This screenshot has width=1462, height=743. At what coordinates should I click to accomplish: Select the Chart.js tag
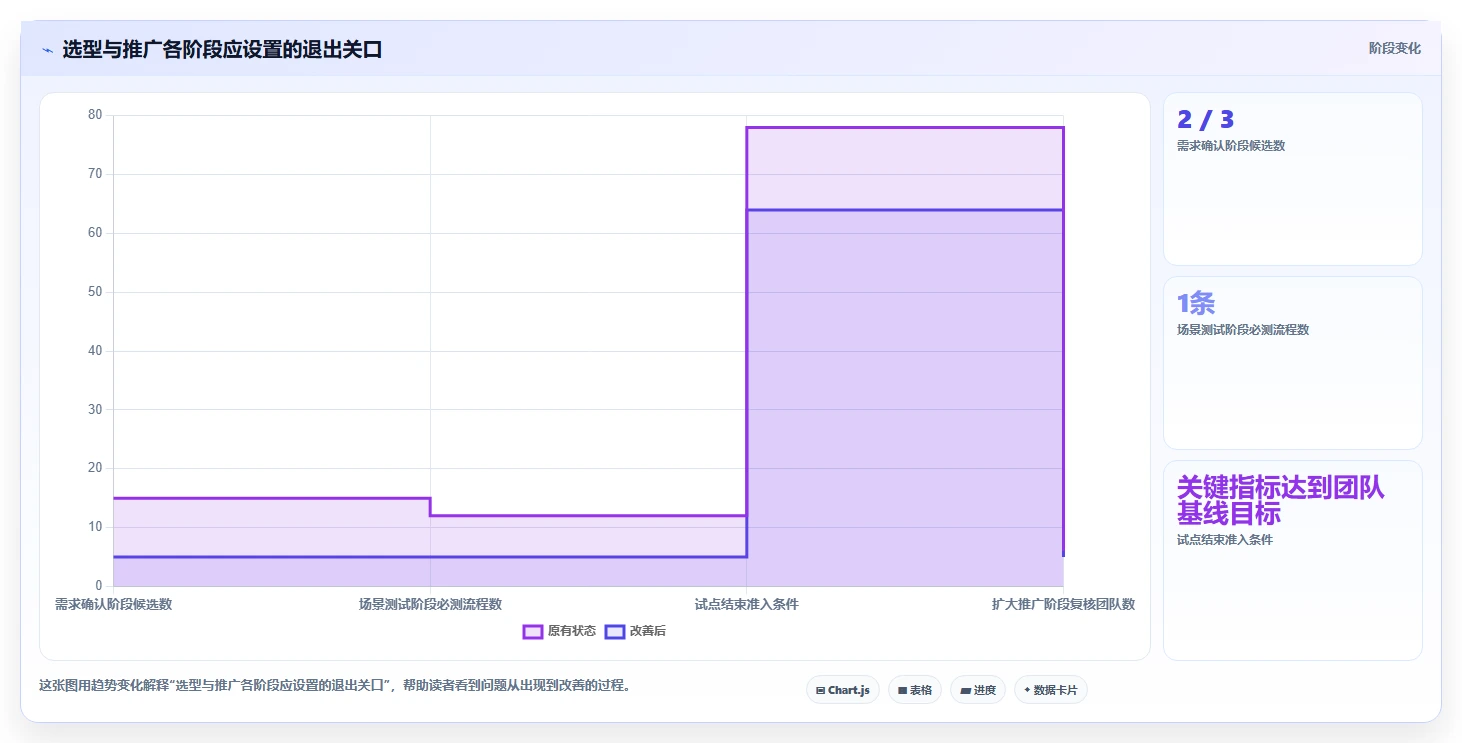point(843,690)
